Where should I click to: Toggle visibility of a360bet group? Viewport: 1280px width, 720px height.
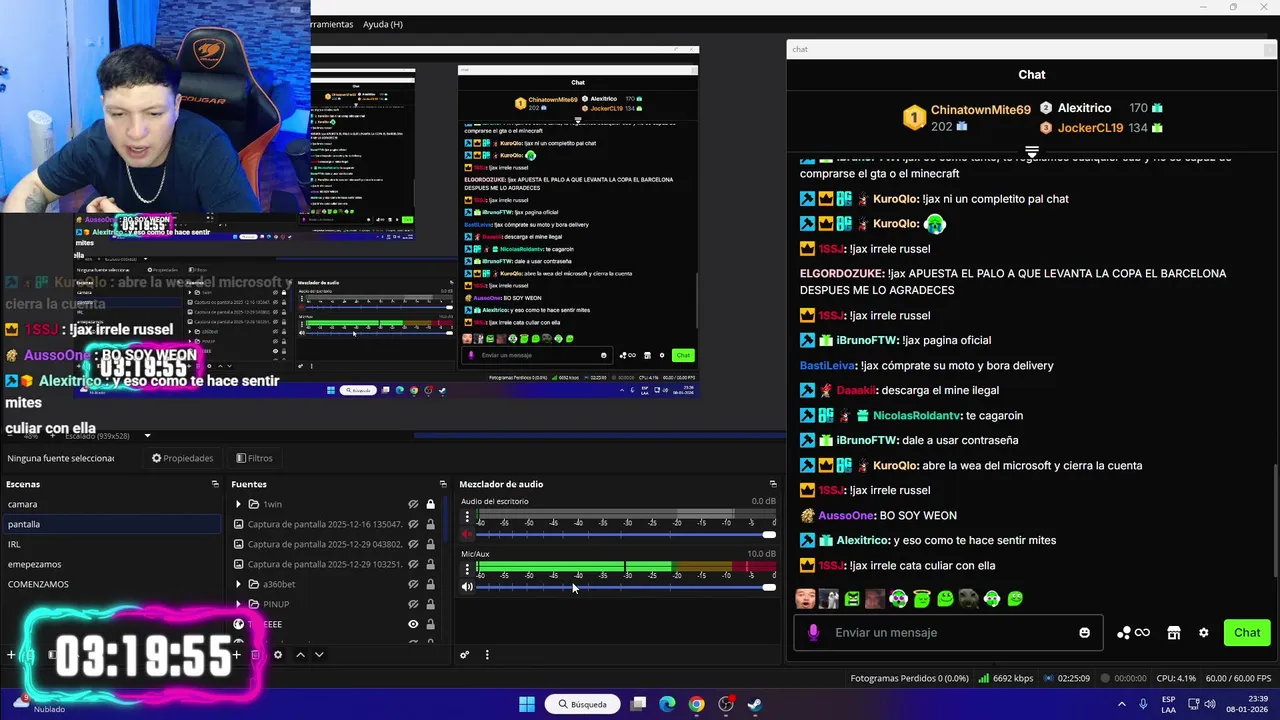[x=413, y=584]
